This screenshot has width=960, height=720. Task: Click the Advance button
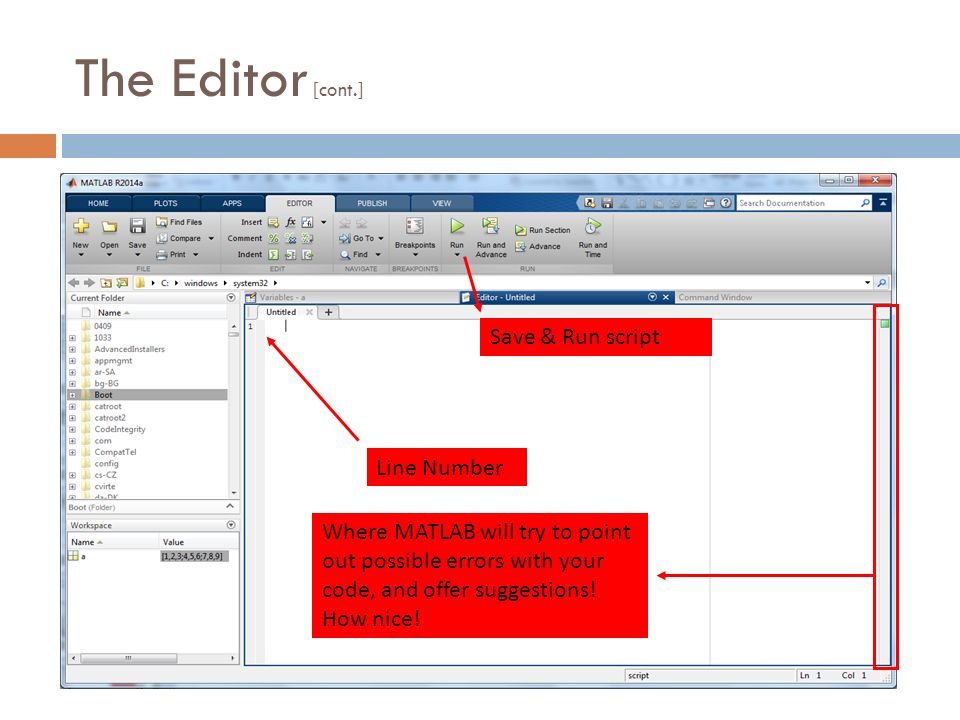point(538,246)
